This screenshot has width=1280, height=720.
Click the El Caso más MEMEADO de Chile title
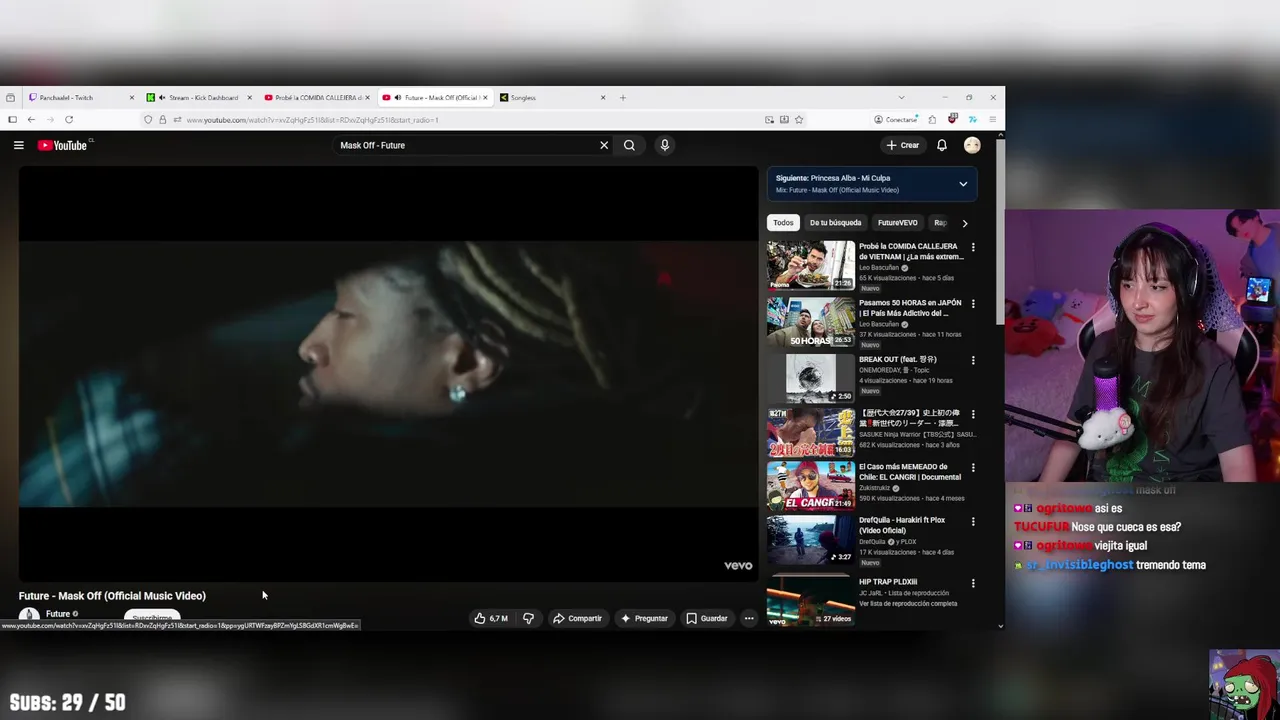(x=909, y=472)
